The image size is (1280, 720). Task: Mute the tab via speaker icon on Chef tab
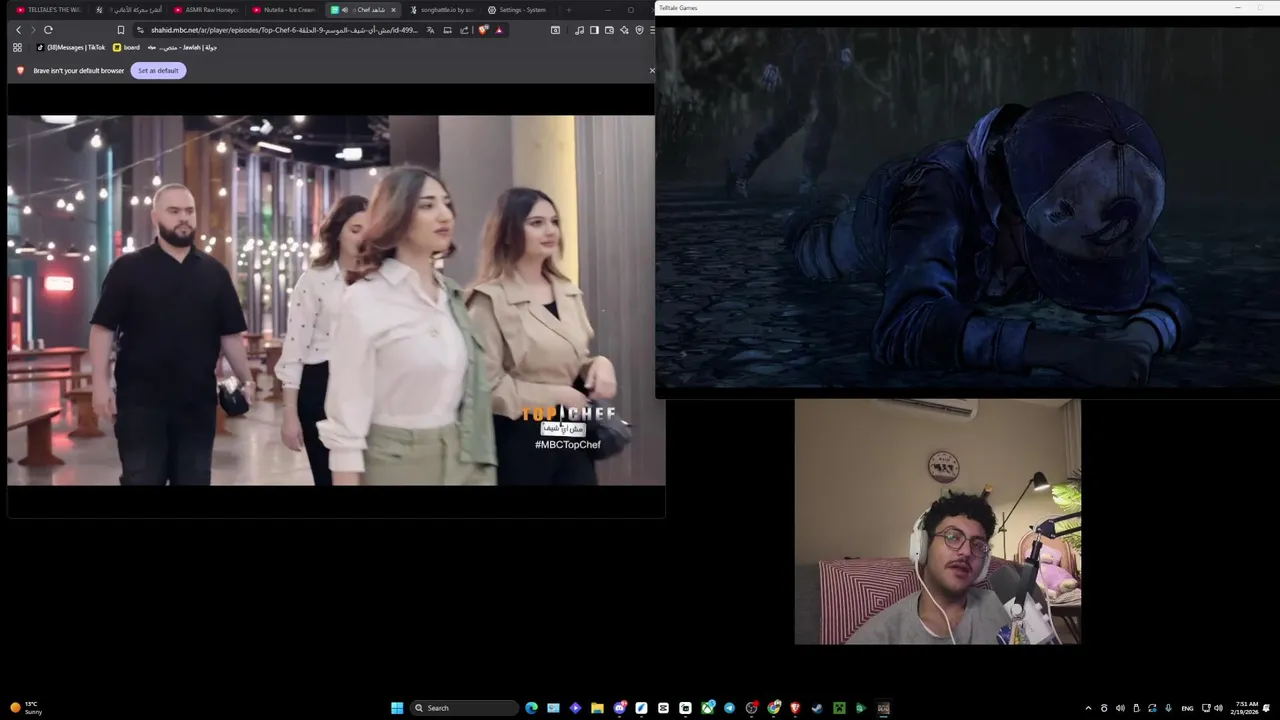coord(345,10)
